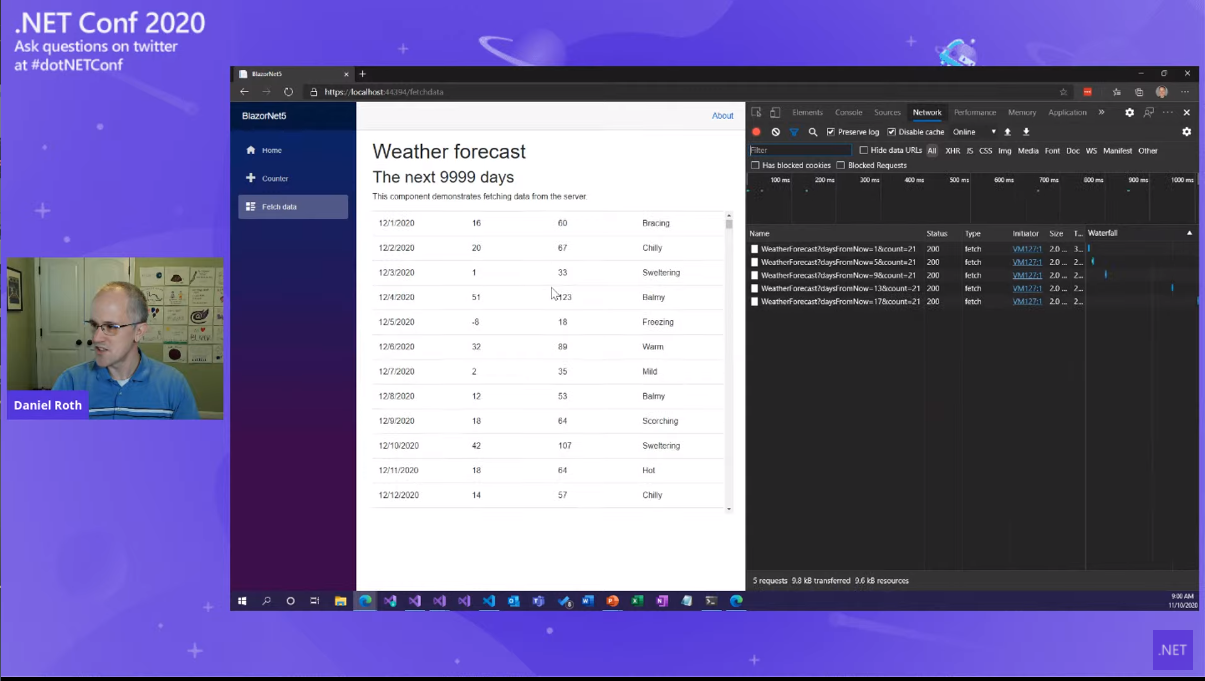Check Has blocked cookies checkbox
The height and width of the screenshot is (681, 1205).
(755, 165)
